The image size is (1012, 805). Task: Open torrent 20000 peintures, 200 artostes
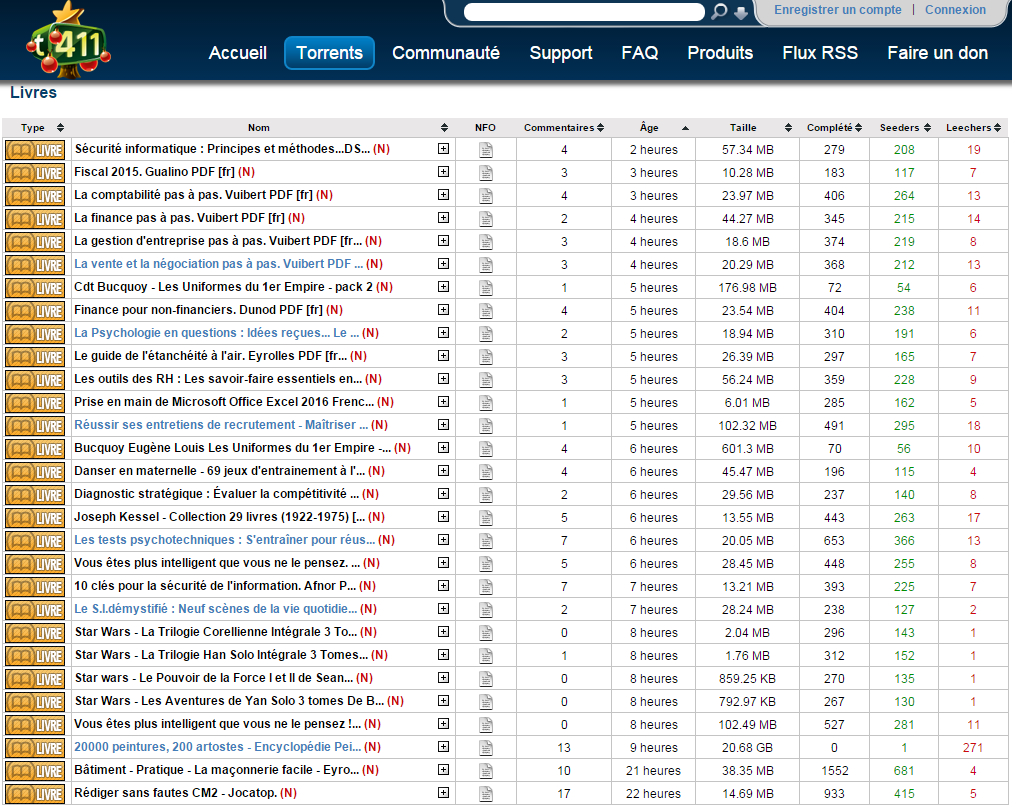click(x=216, y=747)
